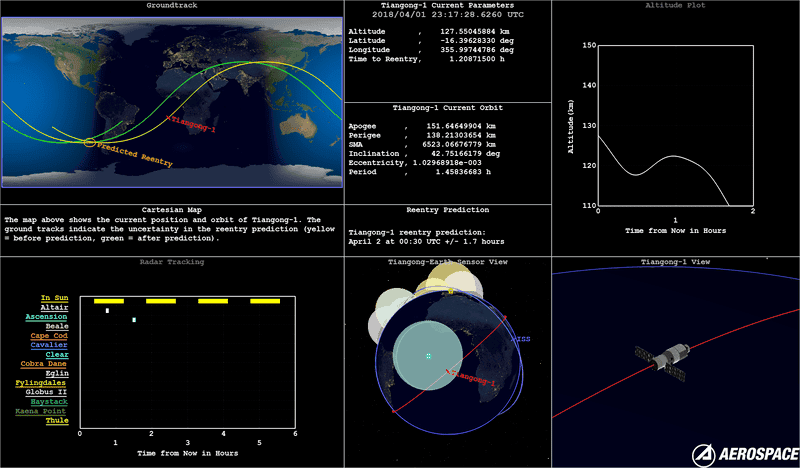Click the Aerospace logo
This screenshot has width=800, height=468.
point(745,454)
